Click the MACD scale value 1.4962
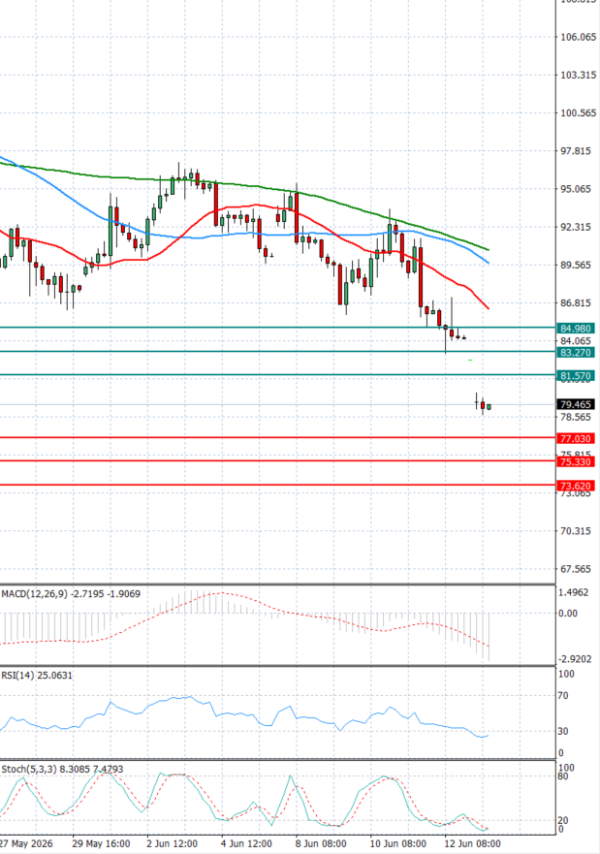Viewport: 600px width, 854px height. (x=574, y=593)
